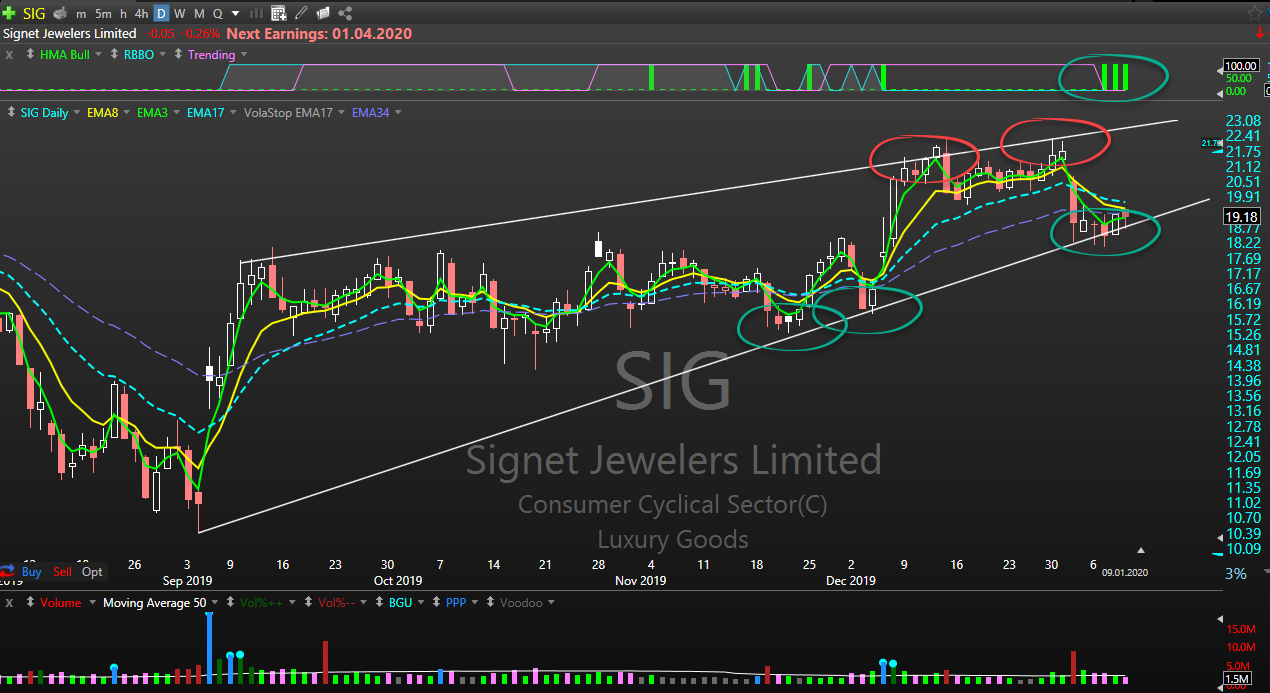1270x693 pixels.
Task: Select the pencil drawing tool icon
Action: [x=300, y=13]
